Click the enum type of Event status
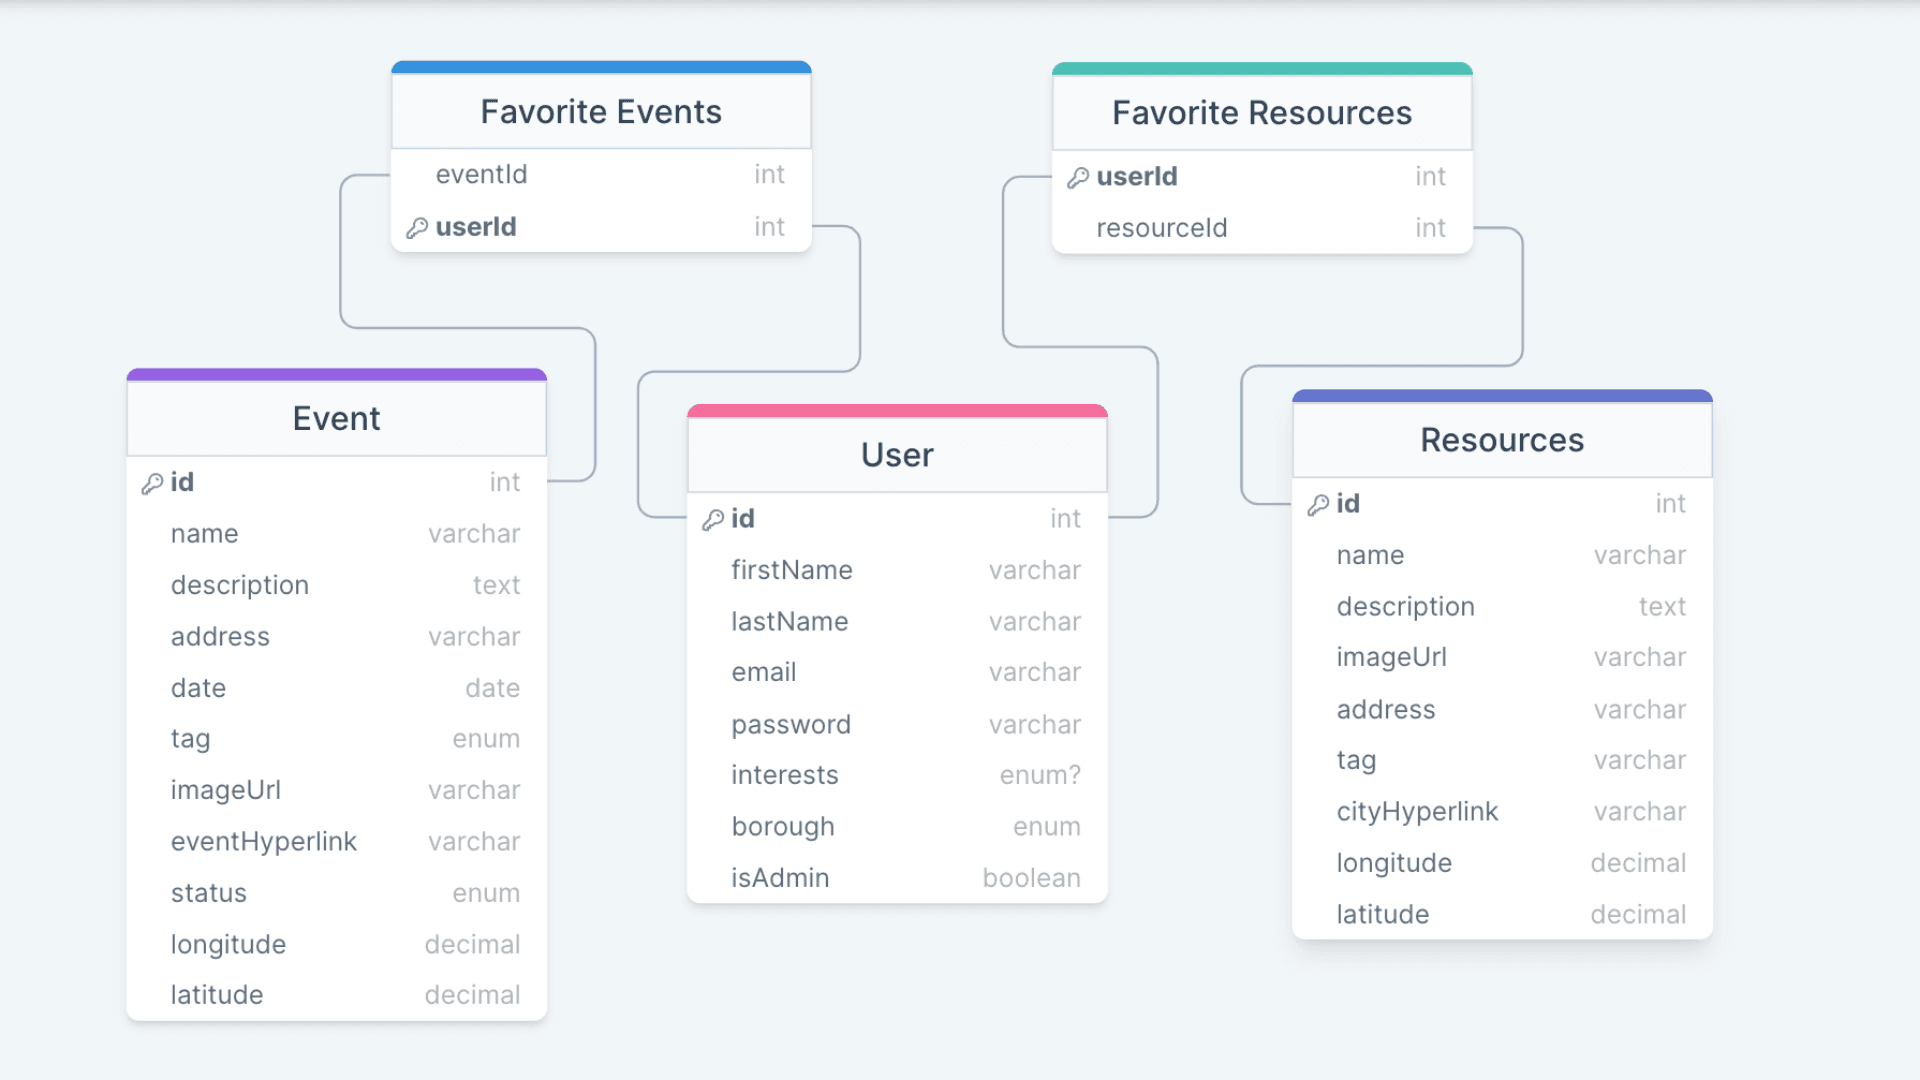The width and height of the screenshot is (1920, 1080). click(x=486, y=893)
